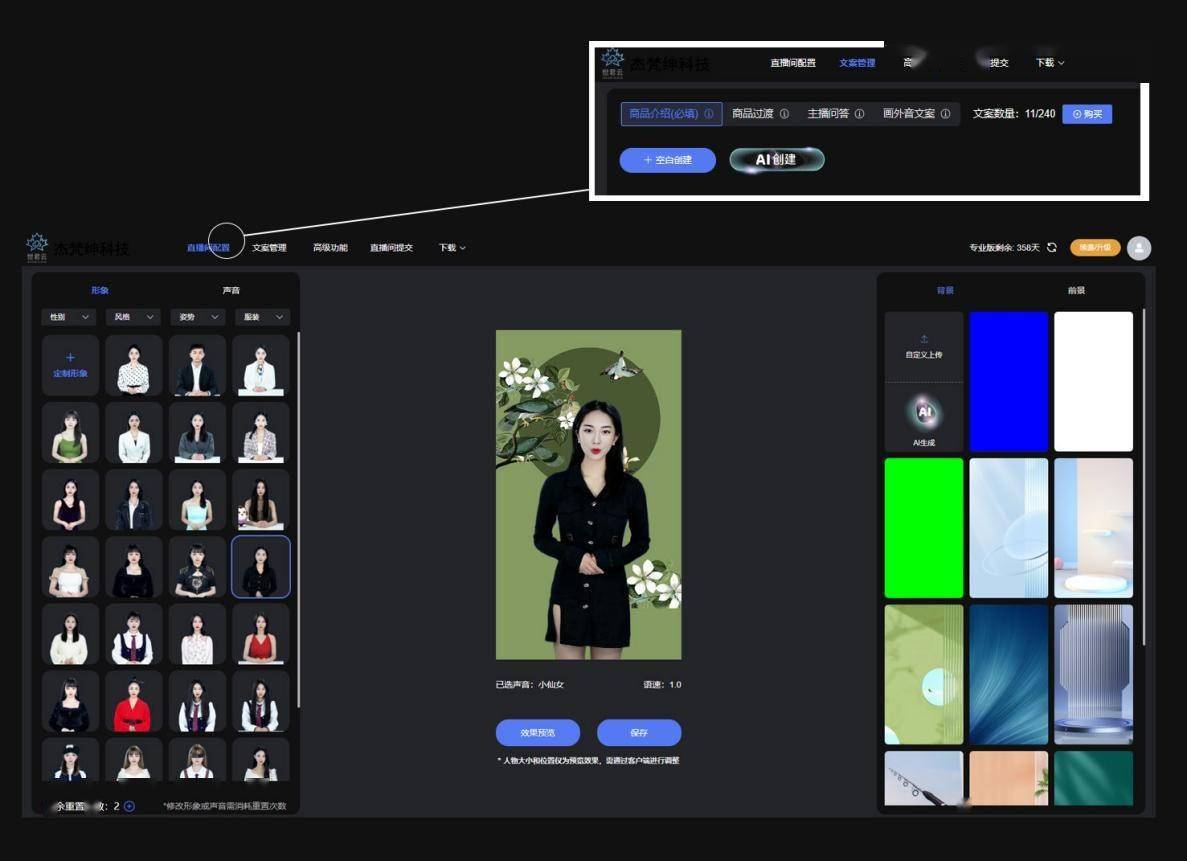Click the 自定义上传 upload icon
The width and height of the screenshot is (1187, 861).
point(924,340)
